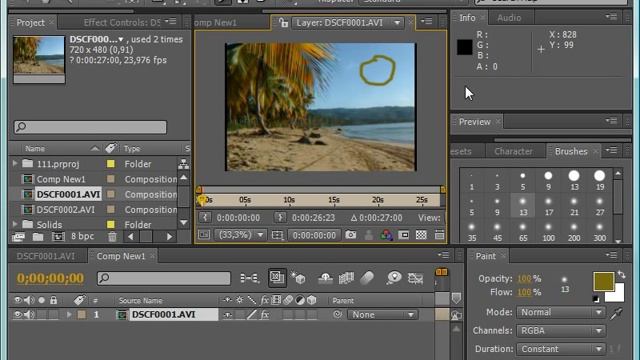640x360 pixels.
Task: Toggle video visibility eye for DSCF0001.AVI layer
Action: [x=18, y=315]
